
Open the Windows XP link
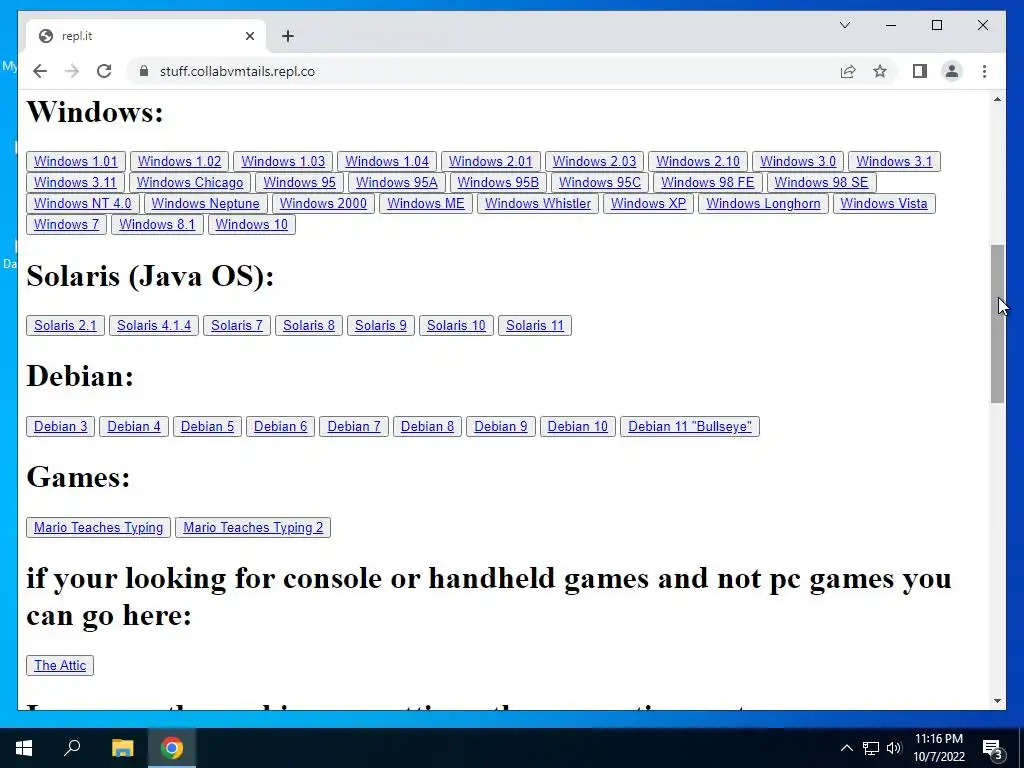[x=648, y=203]
